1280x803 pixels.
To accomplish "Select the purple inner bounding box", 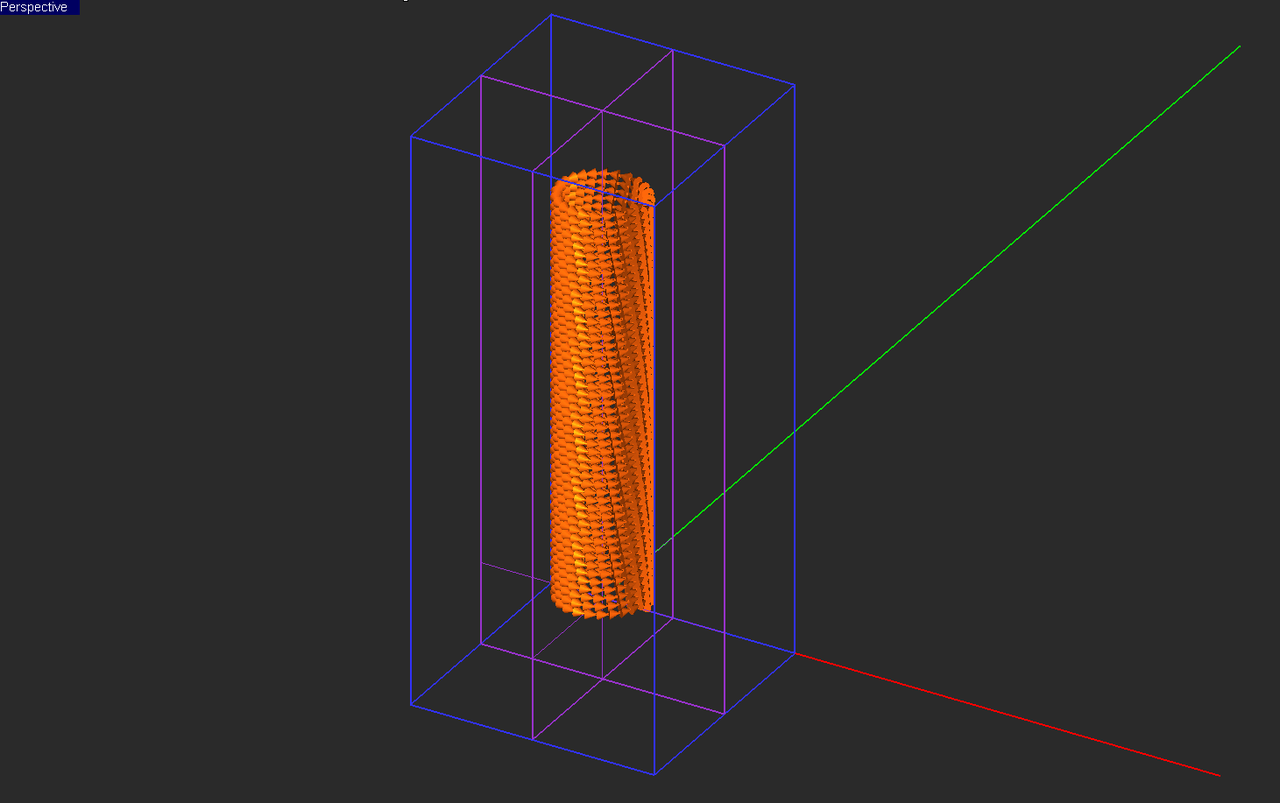I will point(483,350).
